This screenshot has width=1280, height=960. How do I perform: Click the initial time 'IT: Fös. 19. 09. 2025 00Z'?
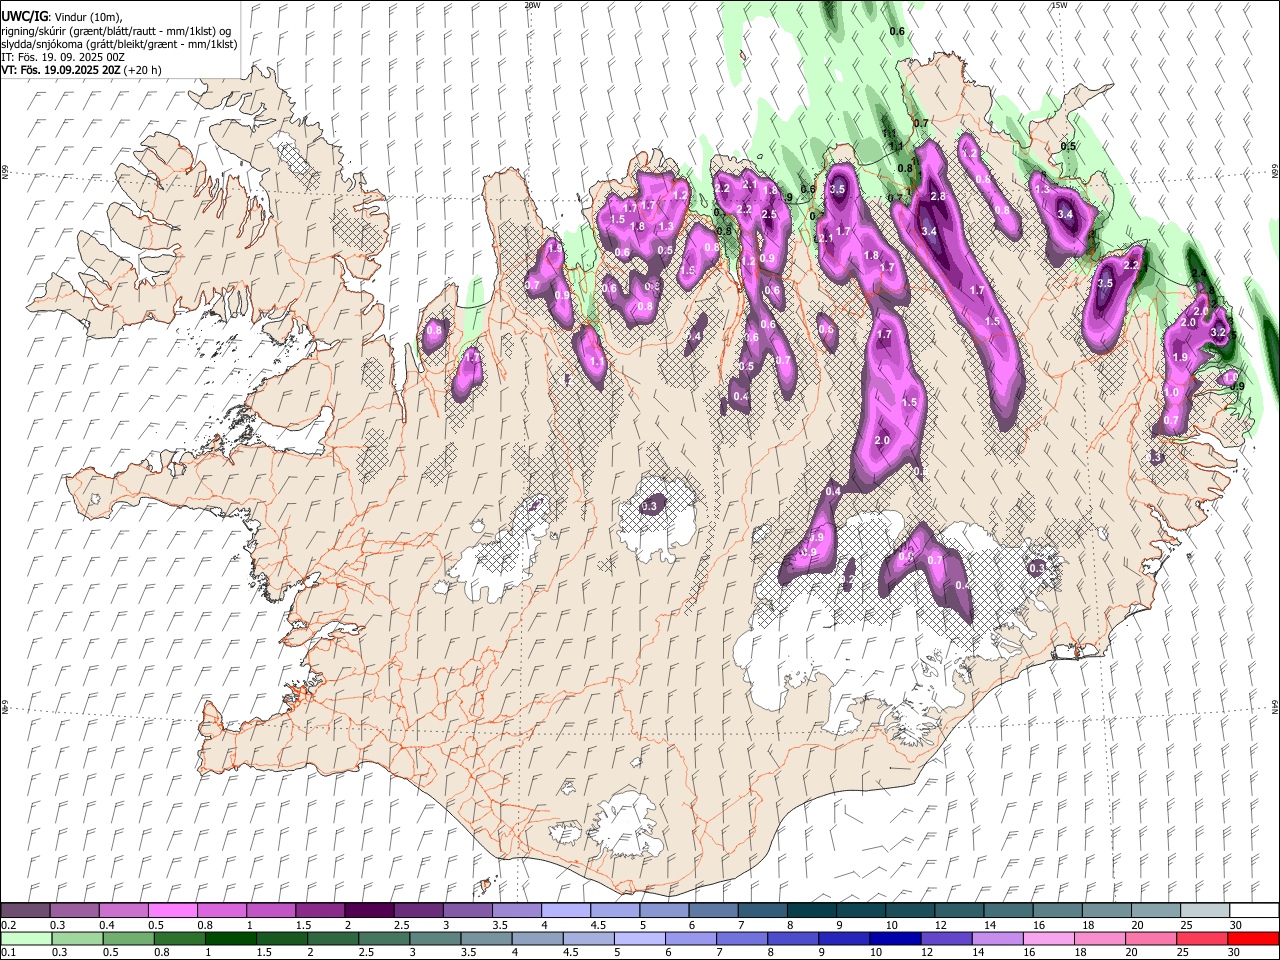pos(63,57)
